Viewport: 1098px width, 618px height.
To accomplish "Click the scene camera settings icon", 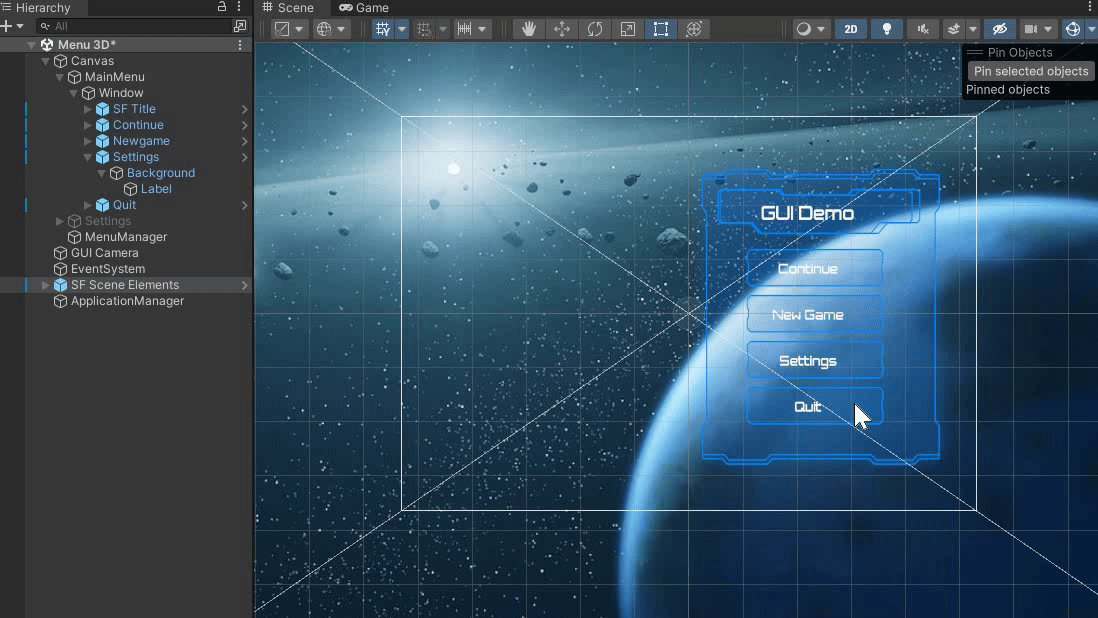I will tap(1031, 29).
